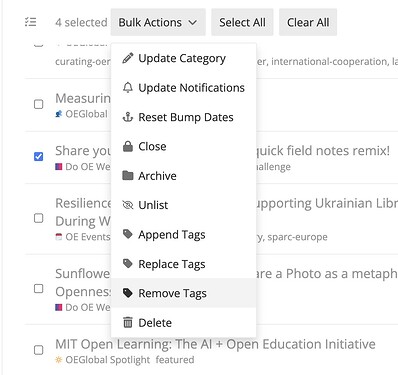This screenshot has width=398, height=375.
Task: Click the OE Events category label
Action: pos(88,237)
